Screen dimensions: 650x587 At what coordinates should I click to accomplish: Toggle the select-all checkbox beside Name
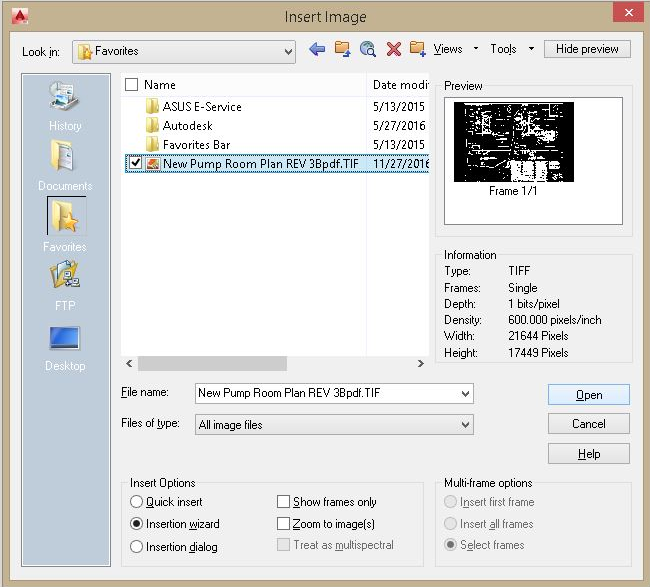click(131, 85)
